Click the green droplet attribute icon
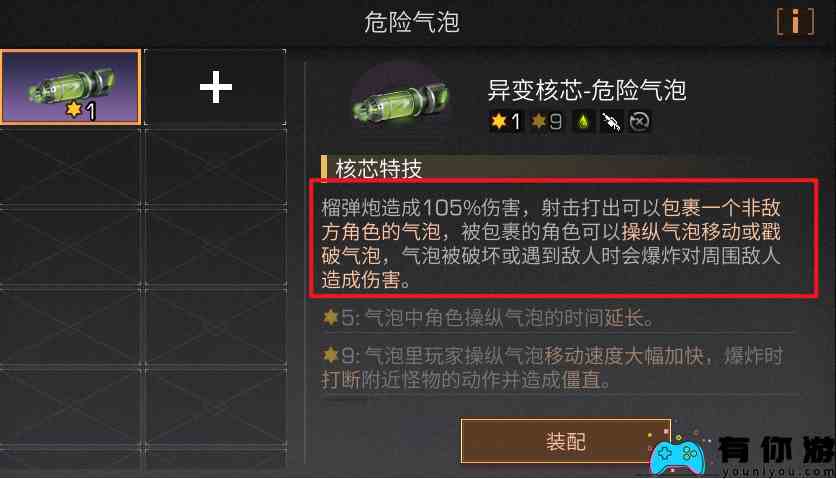Image resolution: width=836 pixels, height=479 pixels. pos(584,122)
